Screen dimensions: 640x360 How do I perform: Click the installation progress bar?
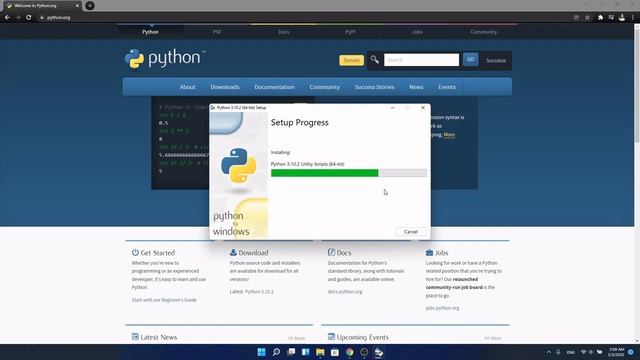349,173
